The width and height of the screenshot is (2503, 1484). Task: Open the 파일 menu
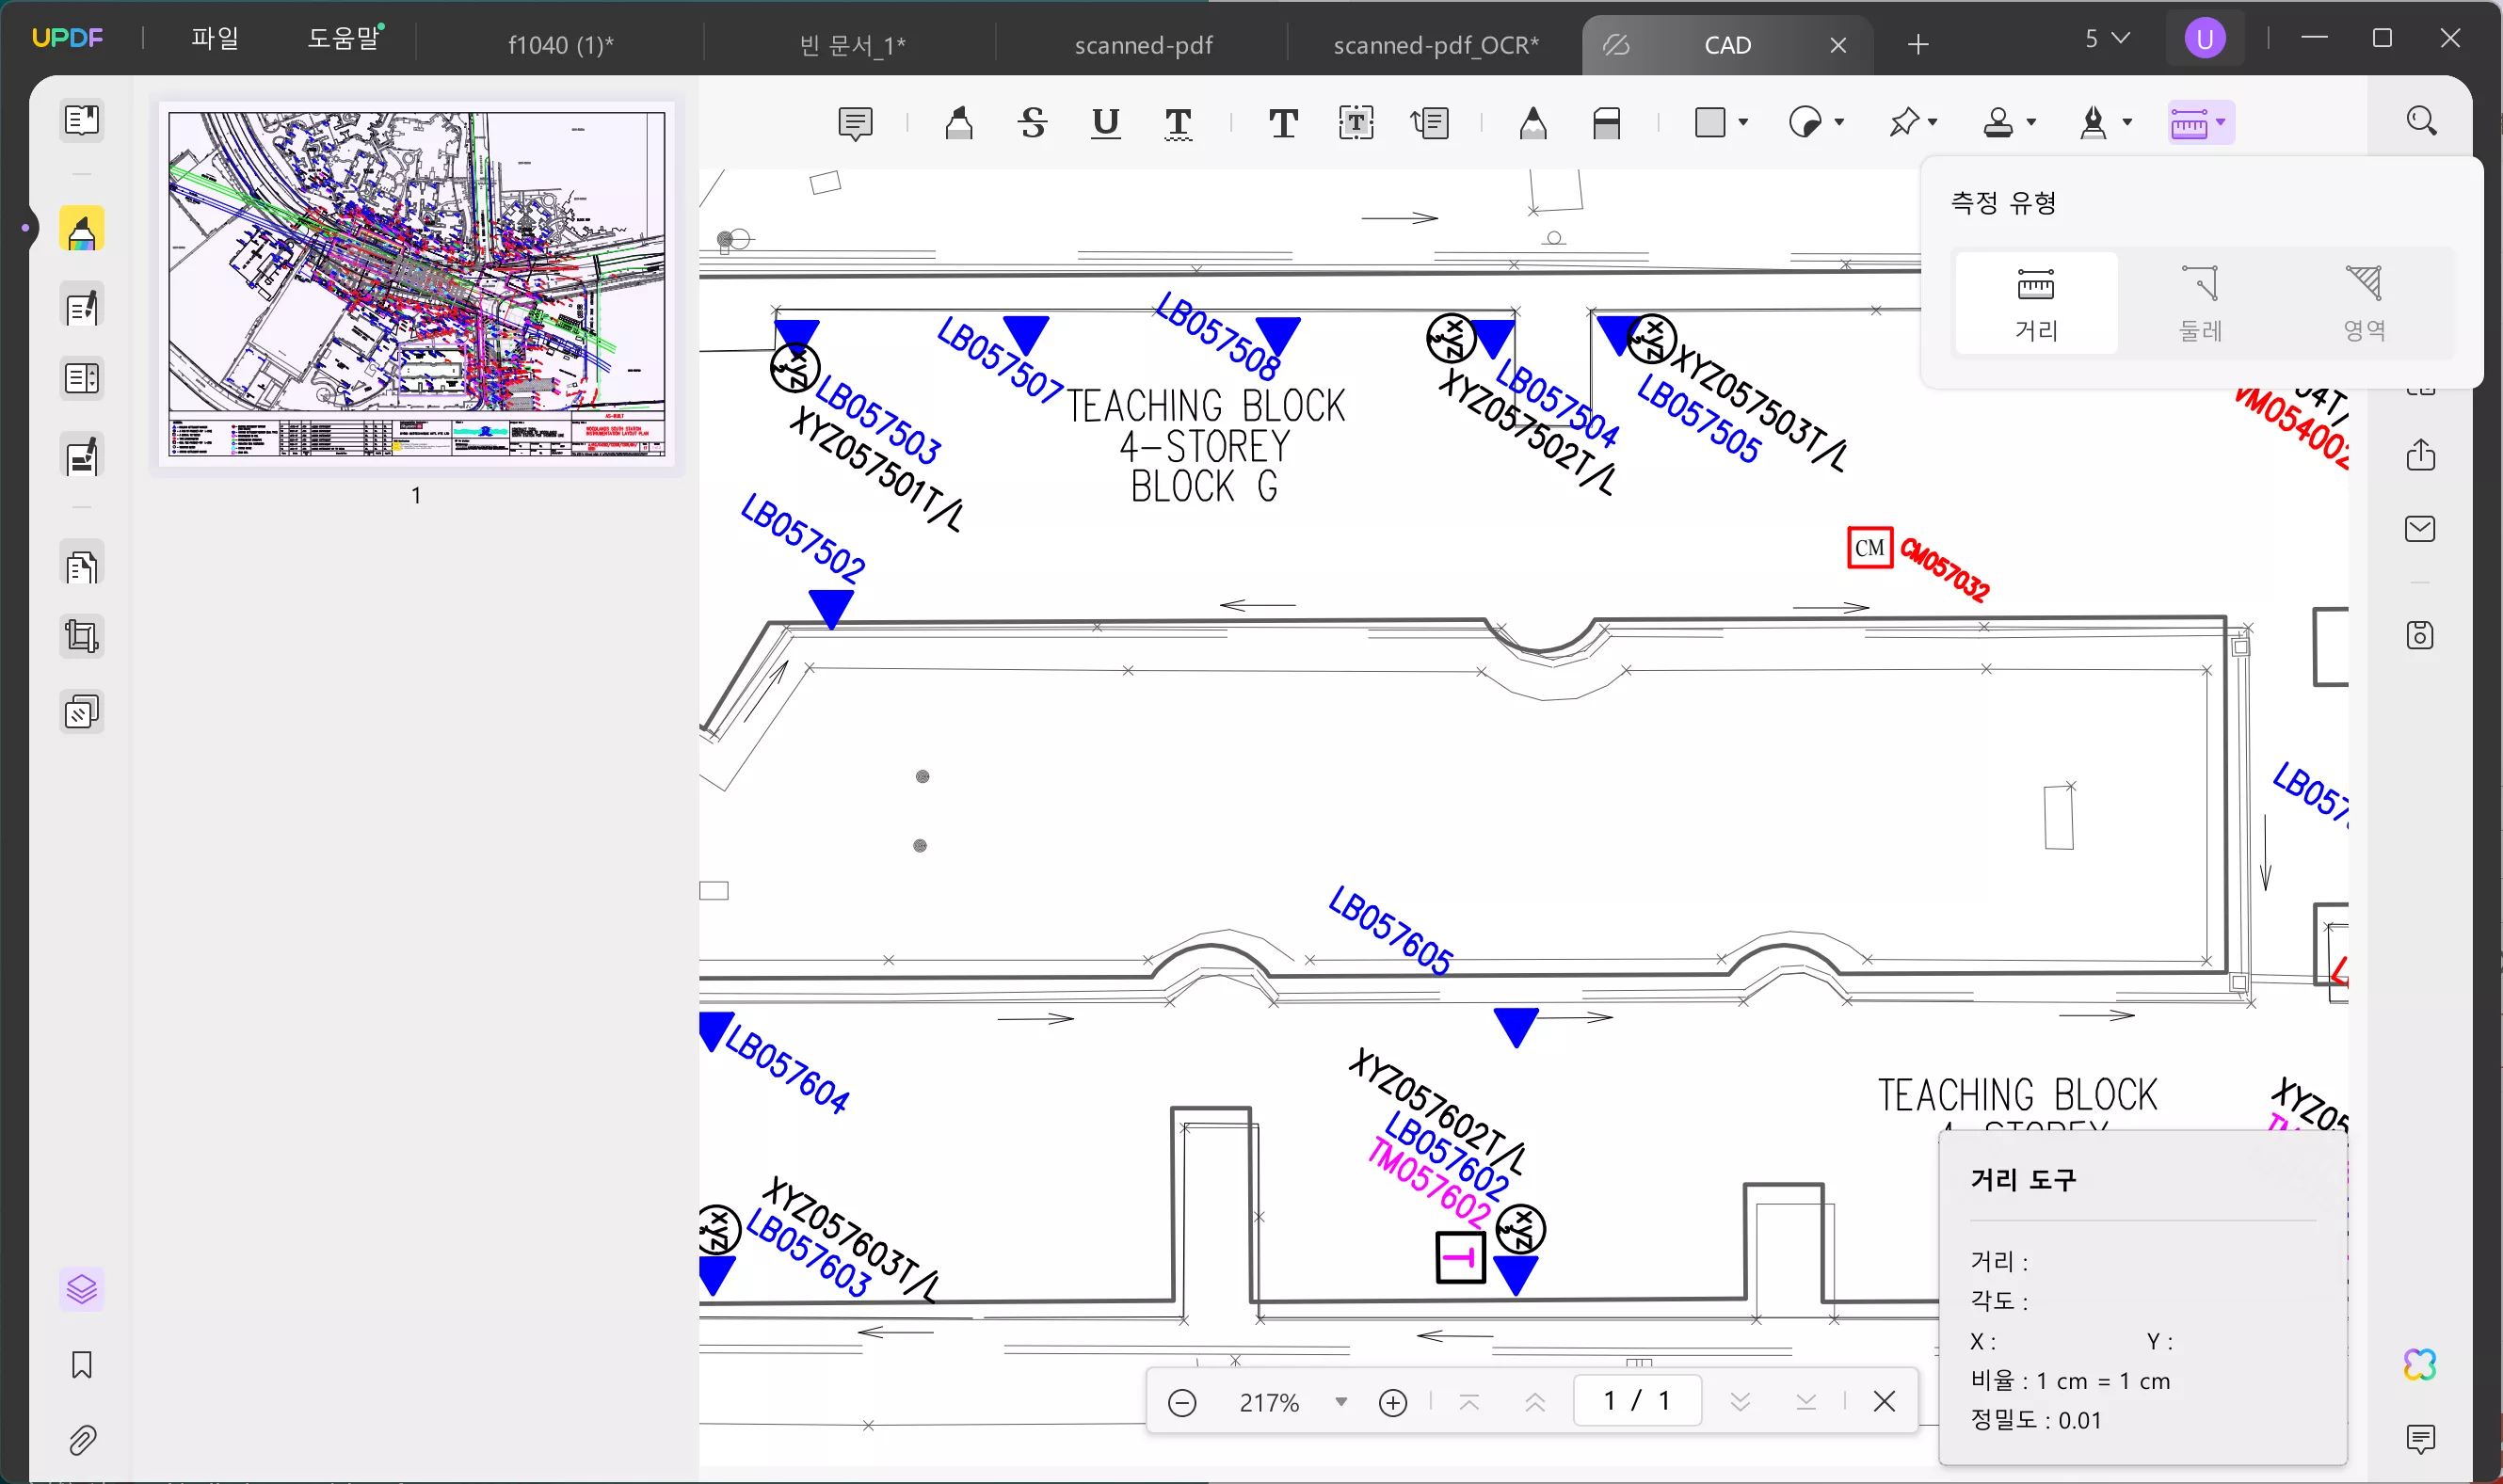(x=215, y=38)
